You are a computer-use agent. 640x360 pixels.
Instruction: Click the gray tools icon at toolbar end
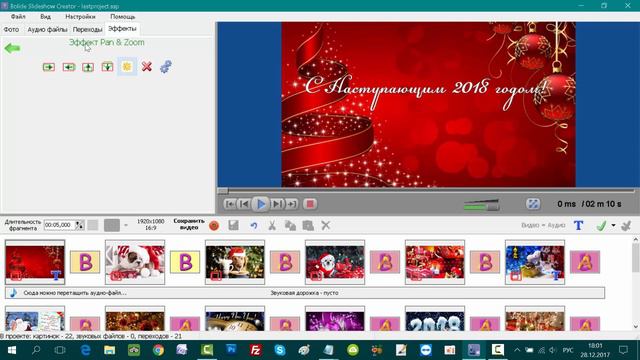626,225
